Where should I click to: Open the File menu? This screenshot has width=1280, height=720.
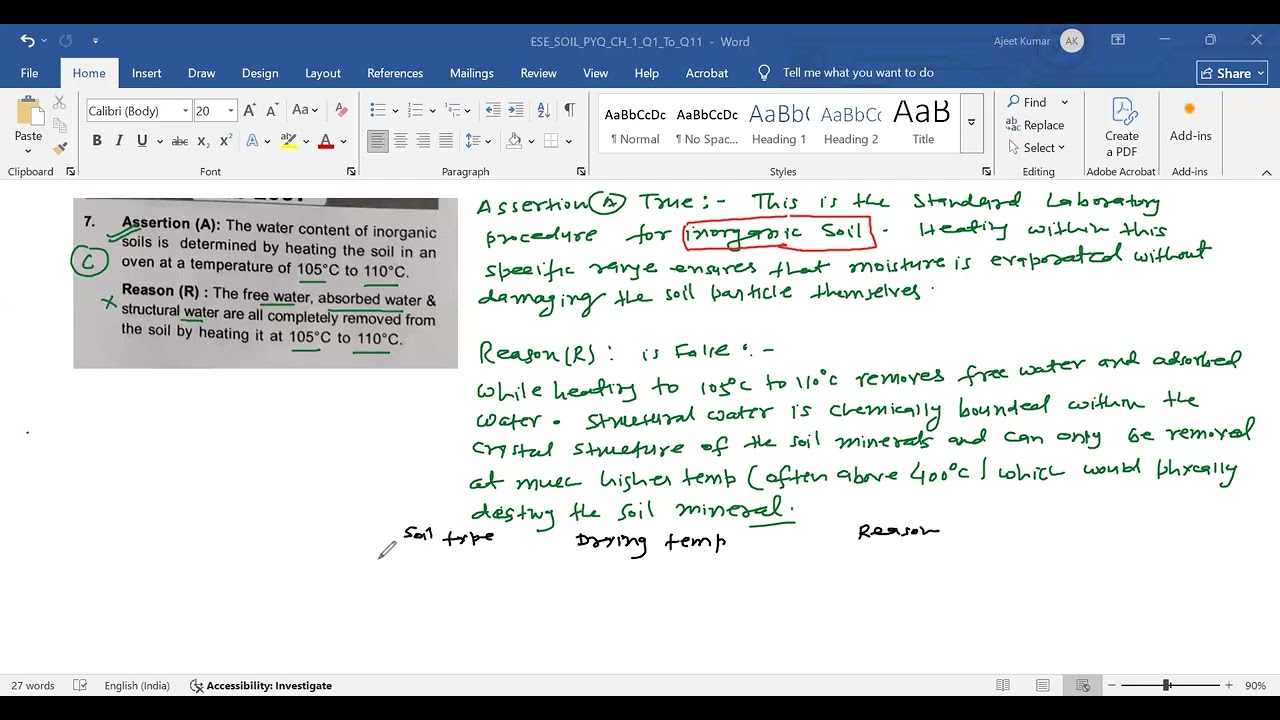click(29, 73)
